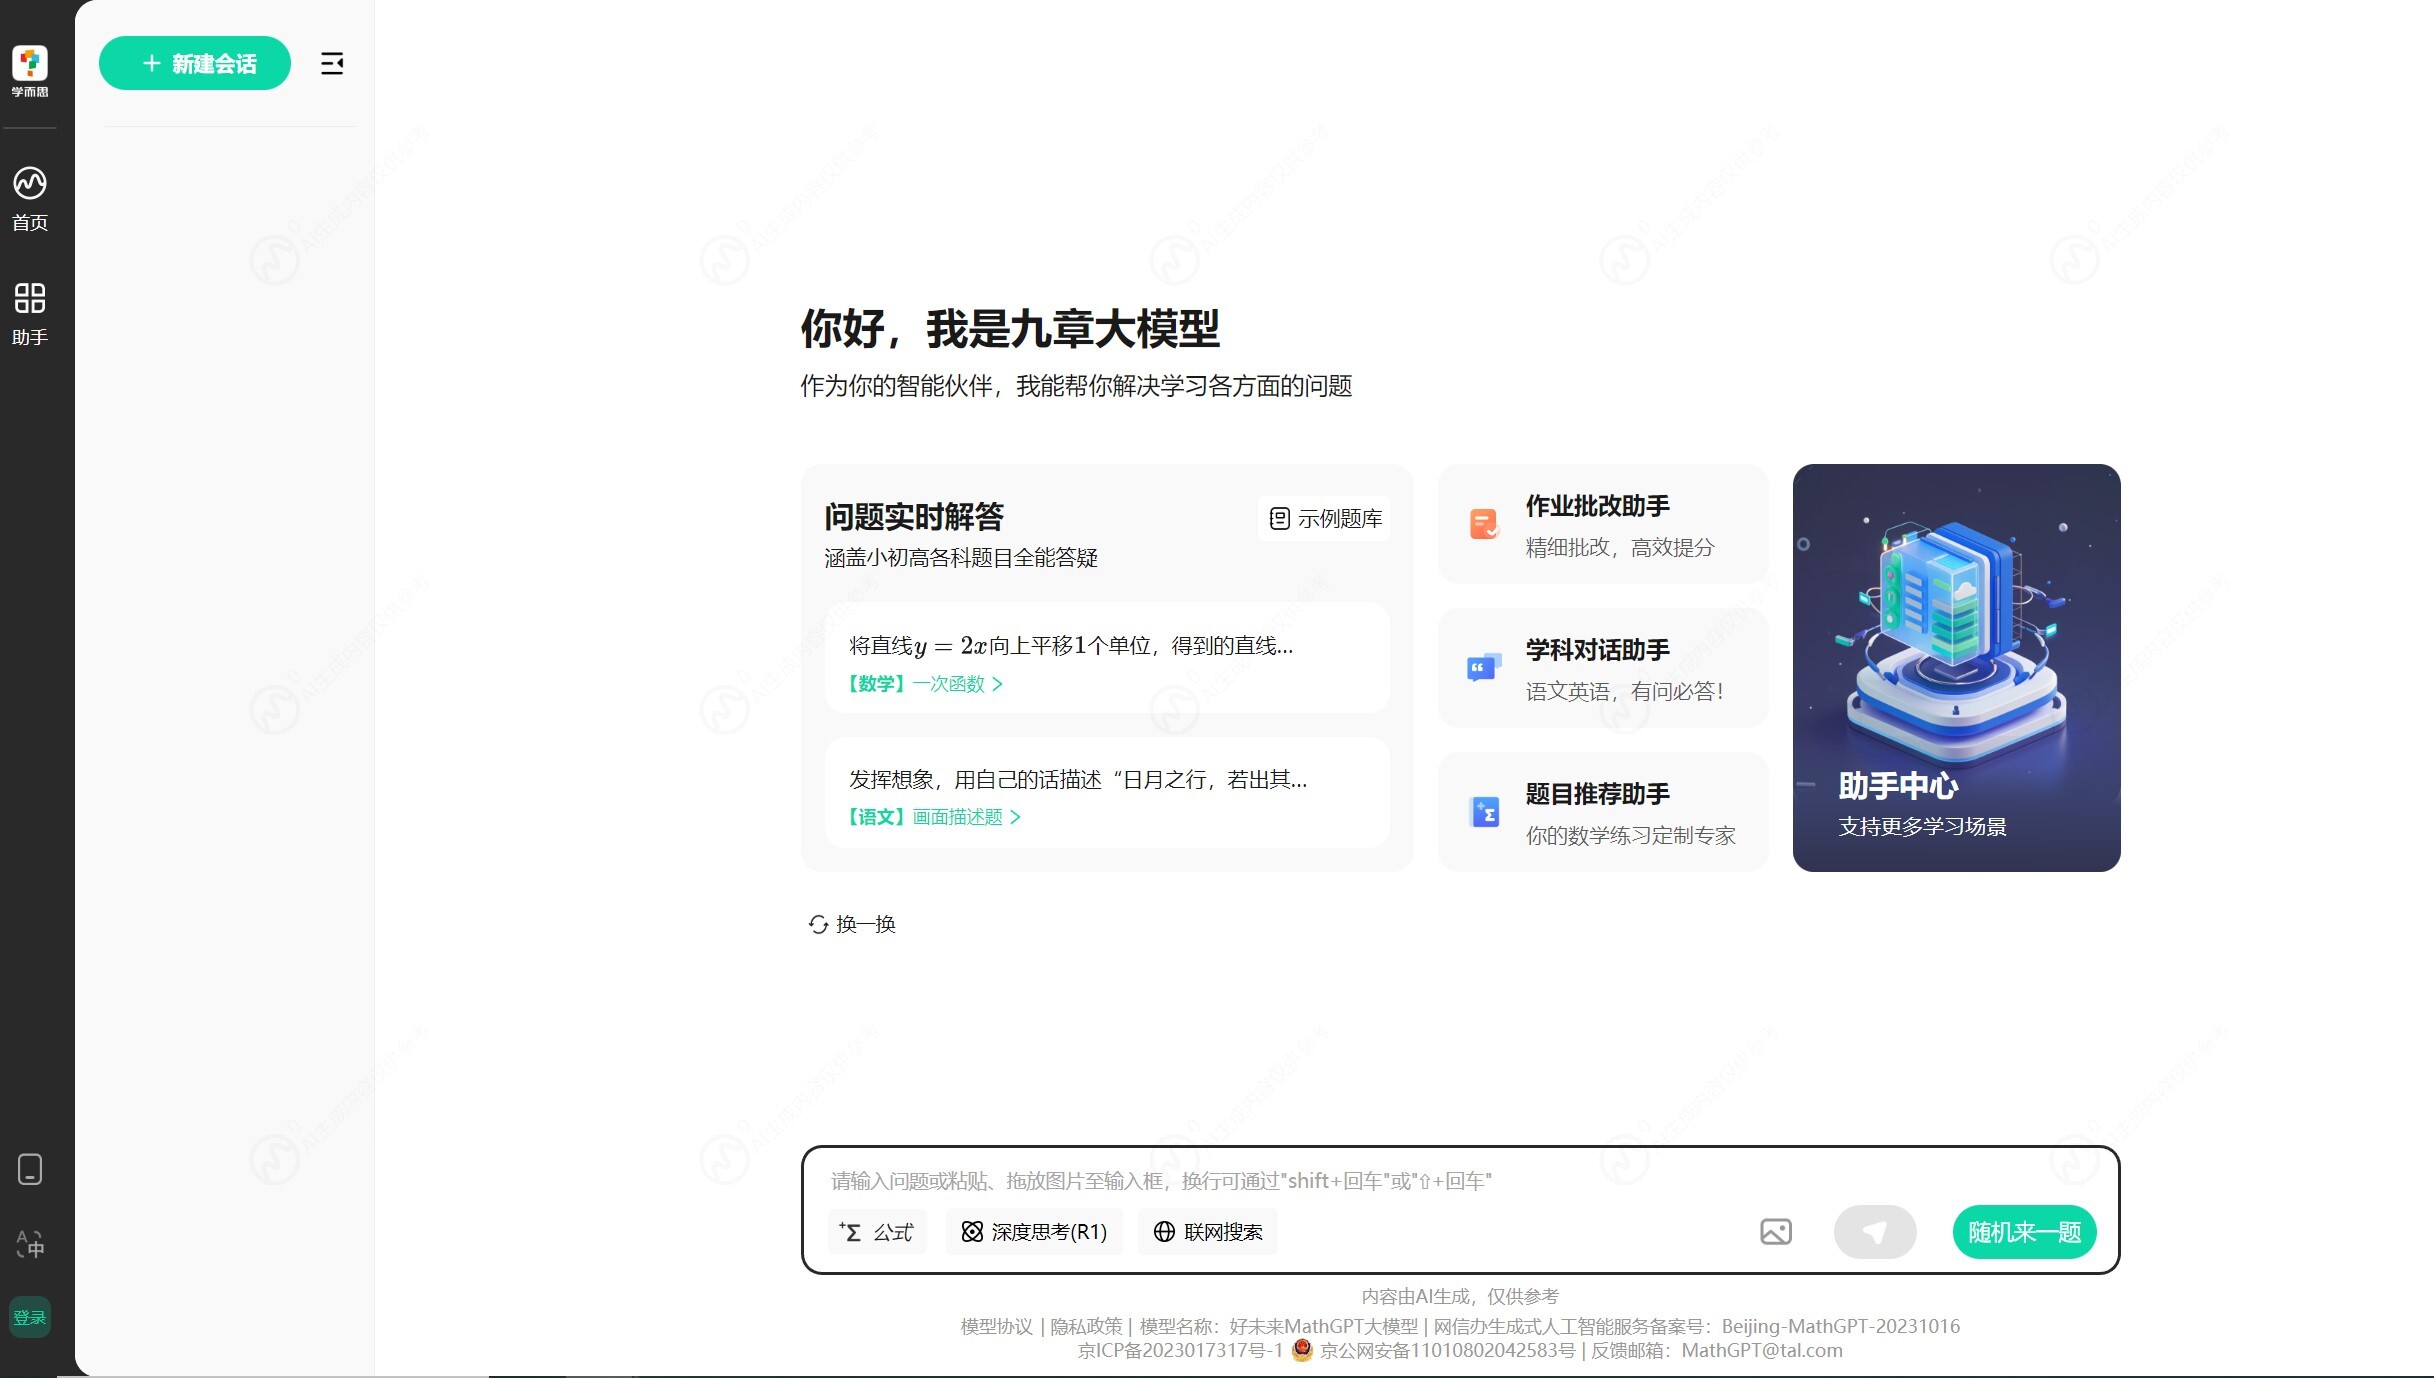Click the language switch icon
The width and height of the screenshot is (2434, 1378).
(30, 1244)
